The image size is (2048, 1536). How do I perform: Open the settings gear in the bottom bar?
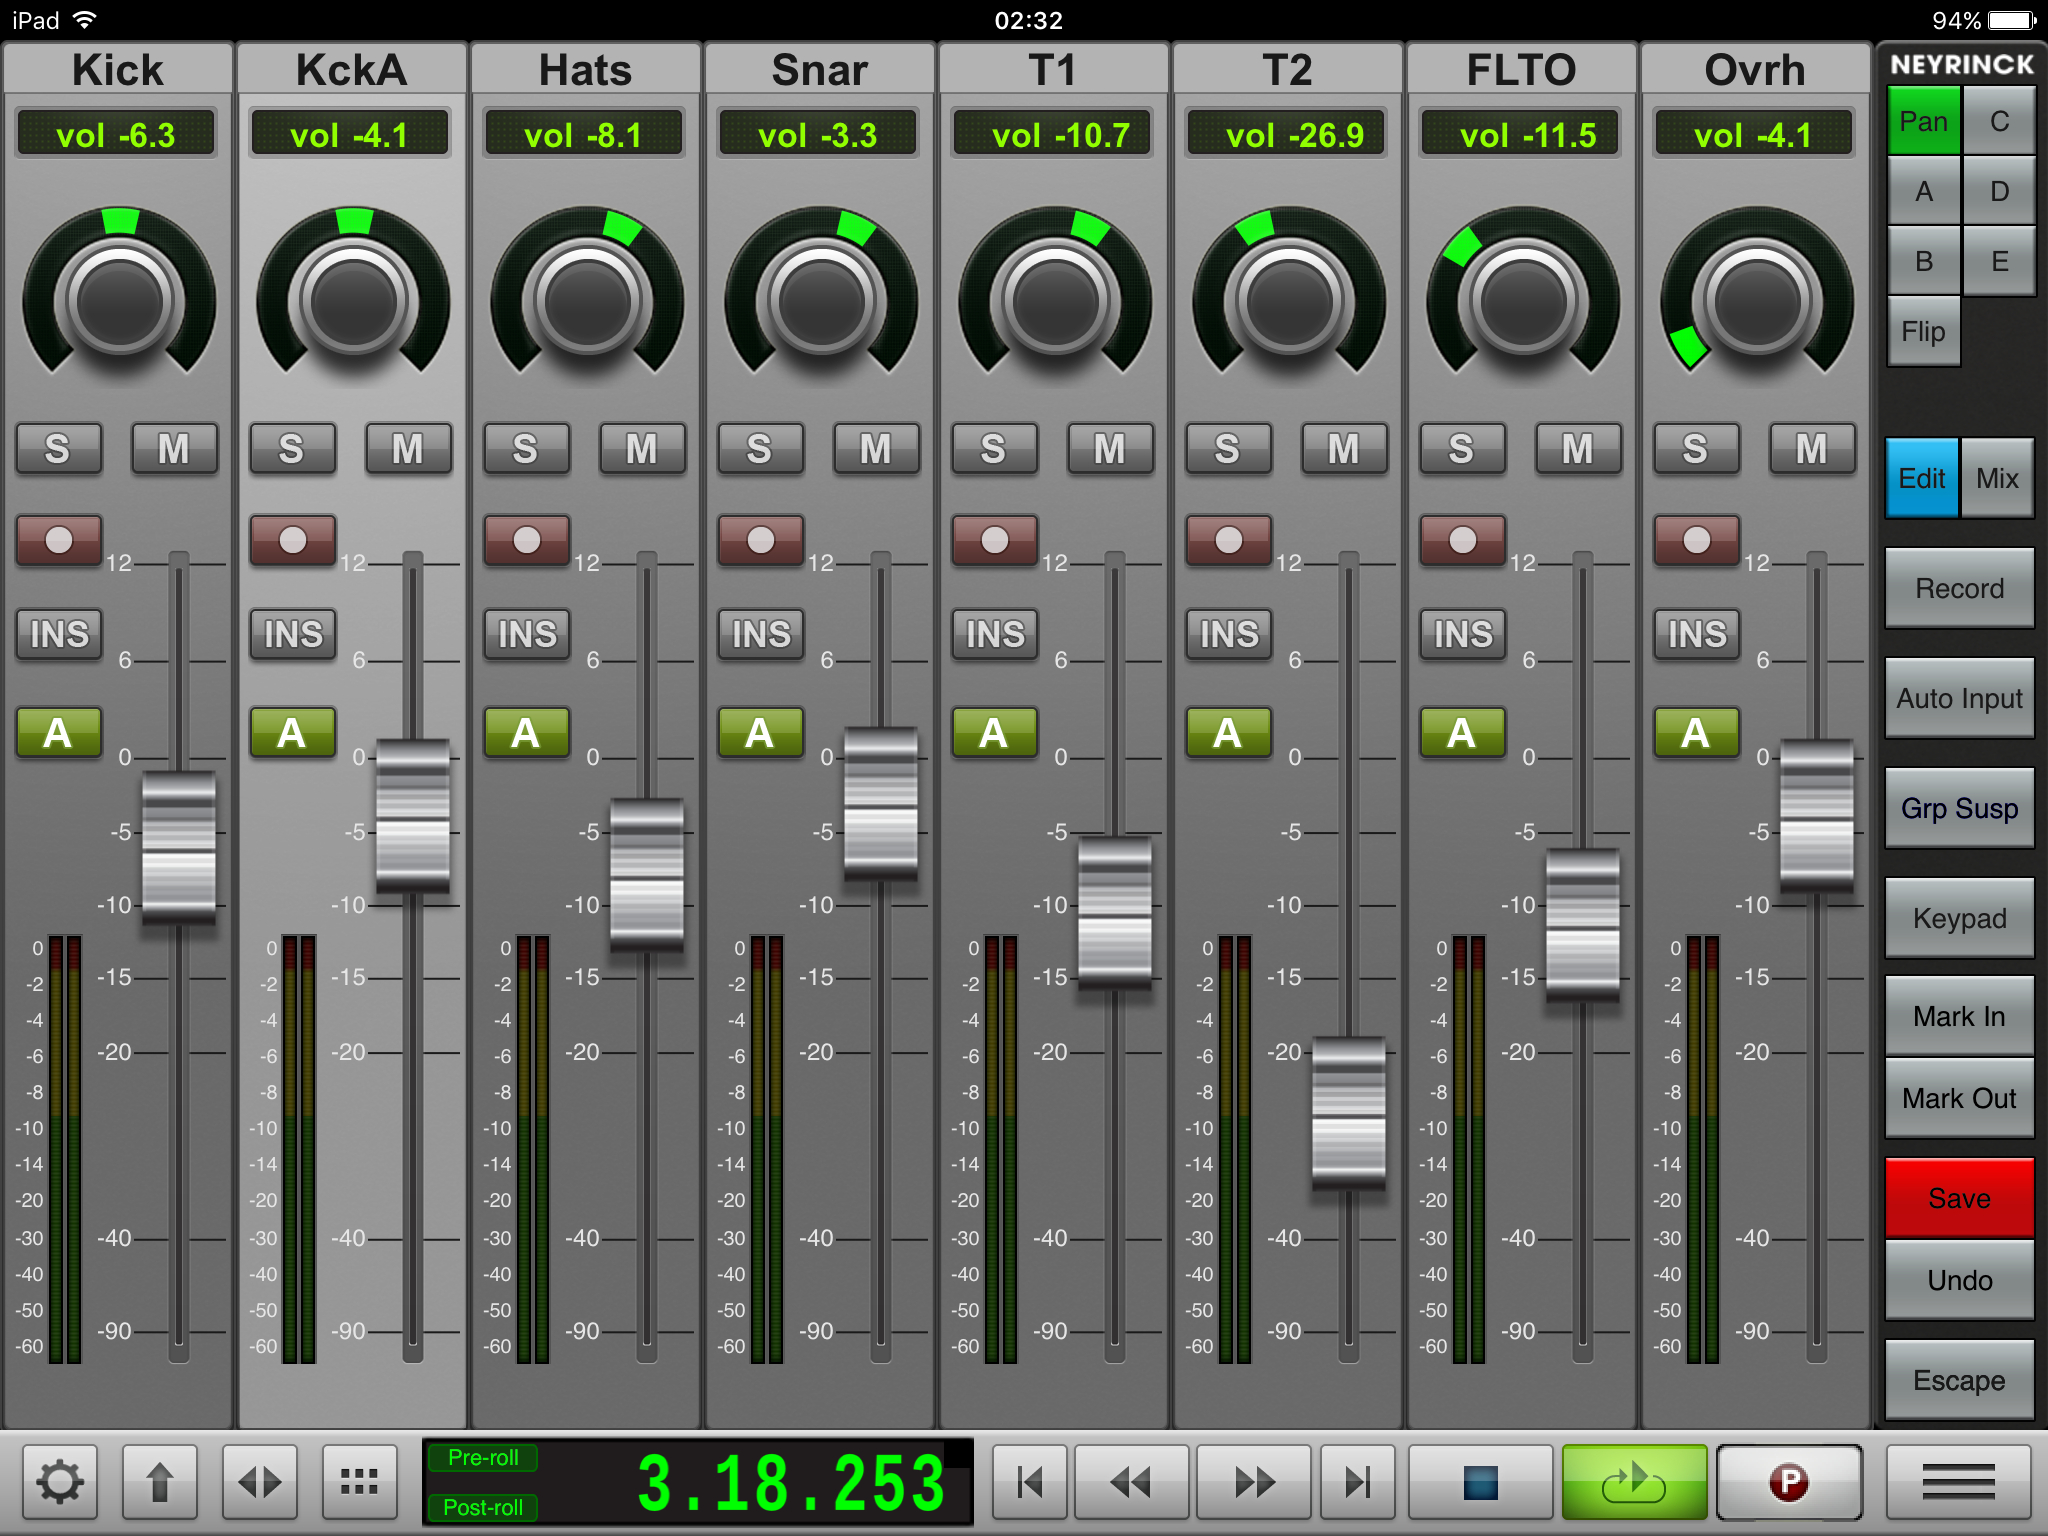(x=60, y=1482)
